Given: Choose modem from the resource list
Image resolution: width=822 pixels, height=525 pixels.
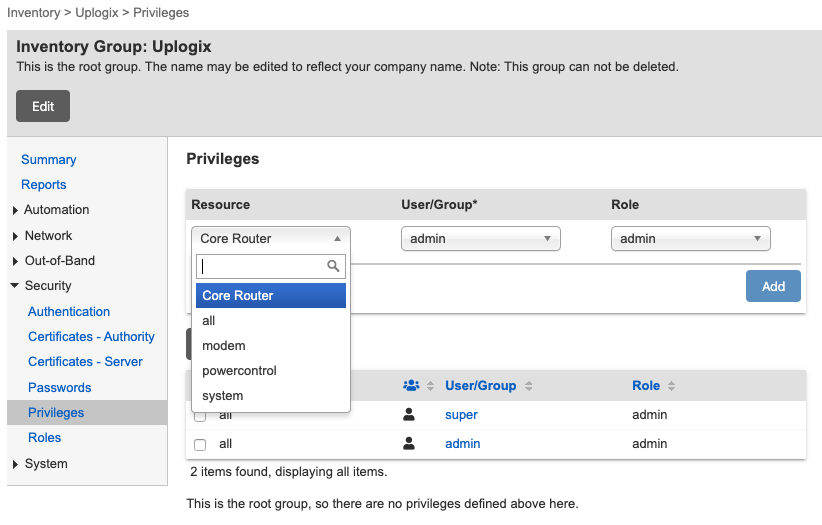Looking at the screenshot, I should click(x=224, y=346).
